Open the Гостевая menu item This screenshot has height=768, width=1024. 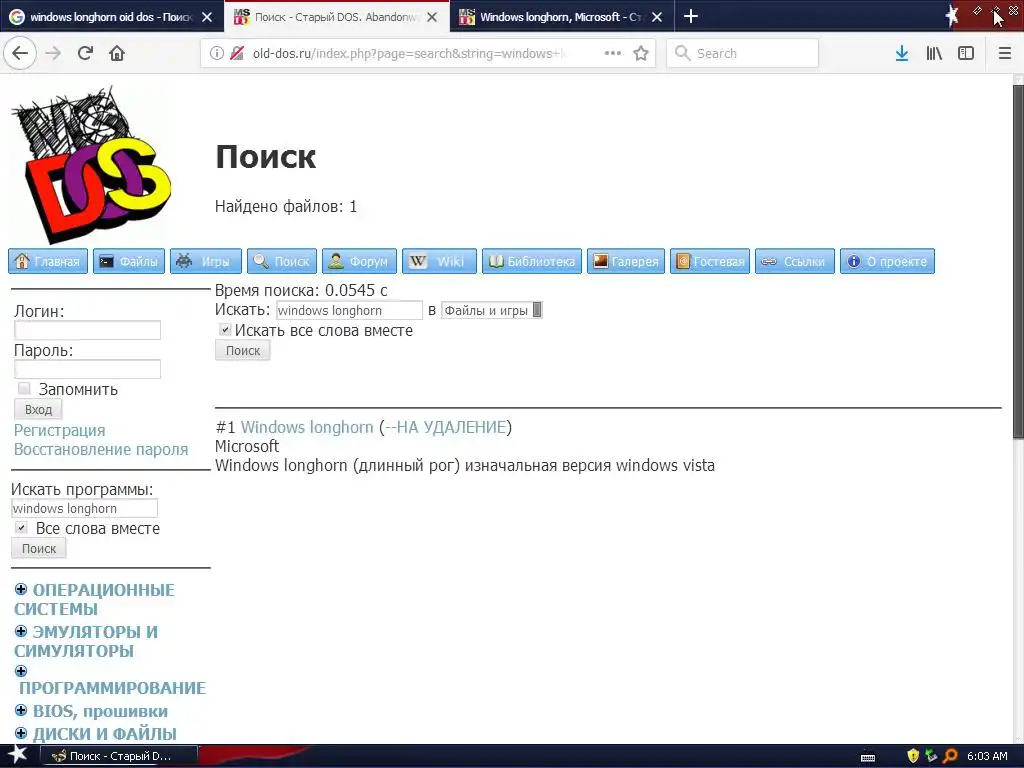pyautogui.click(x=710, y=261)
